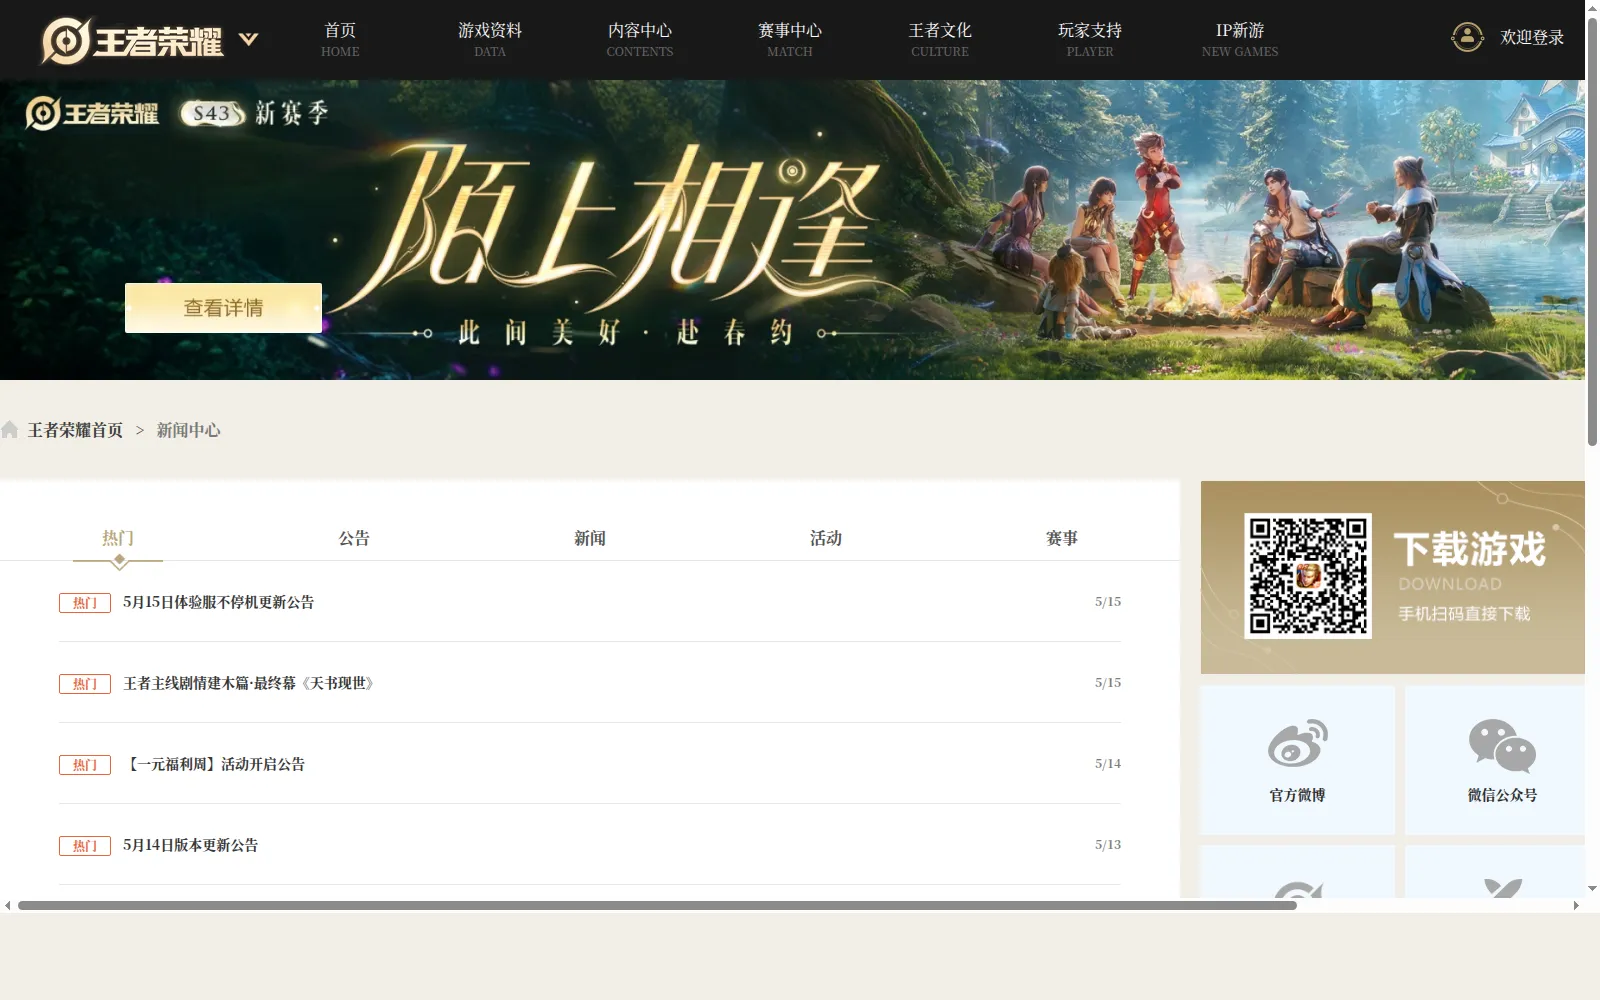The height and width of the screenshot is (1000, 1600).
Task: Click the 5/14 date on the 一元福利周 row
Action: point(1108,764)
